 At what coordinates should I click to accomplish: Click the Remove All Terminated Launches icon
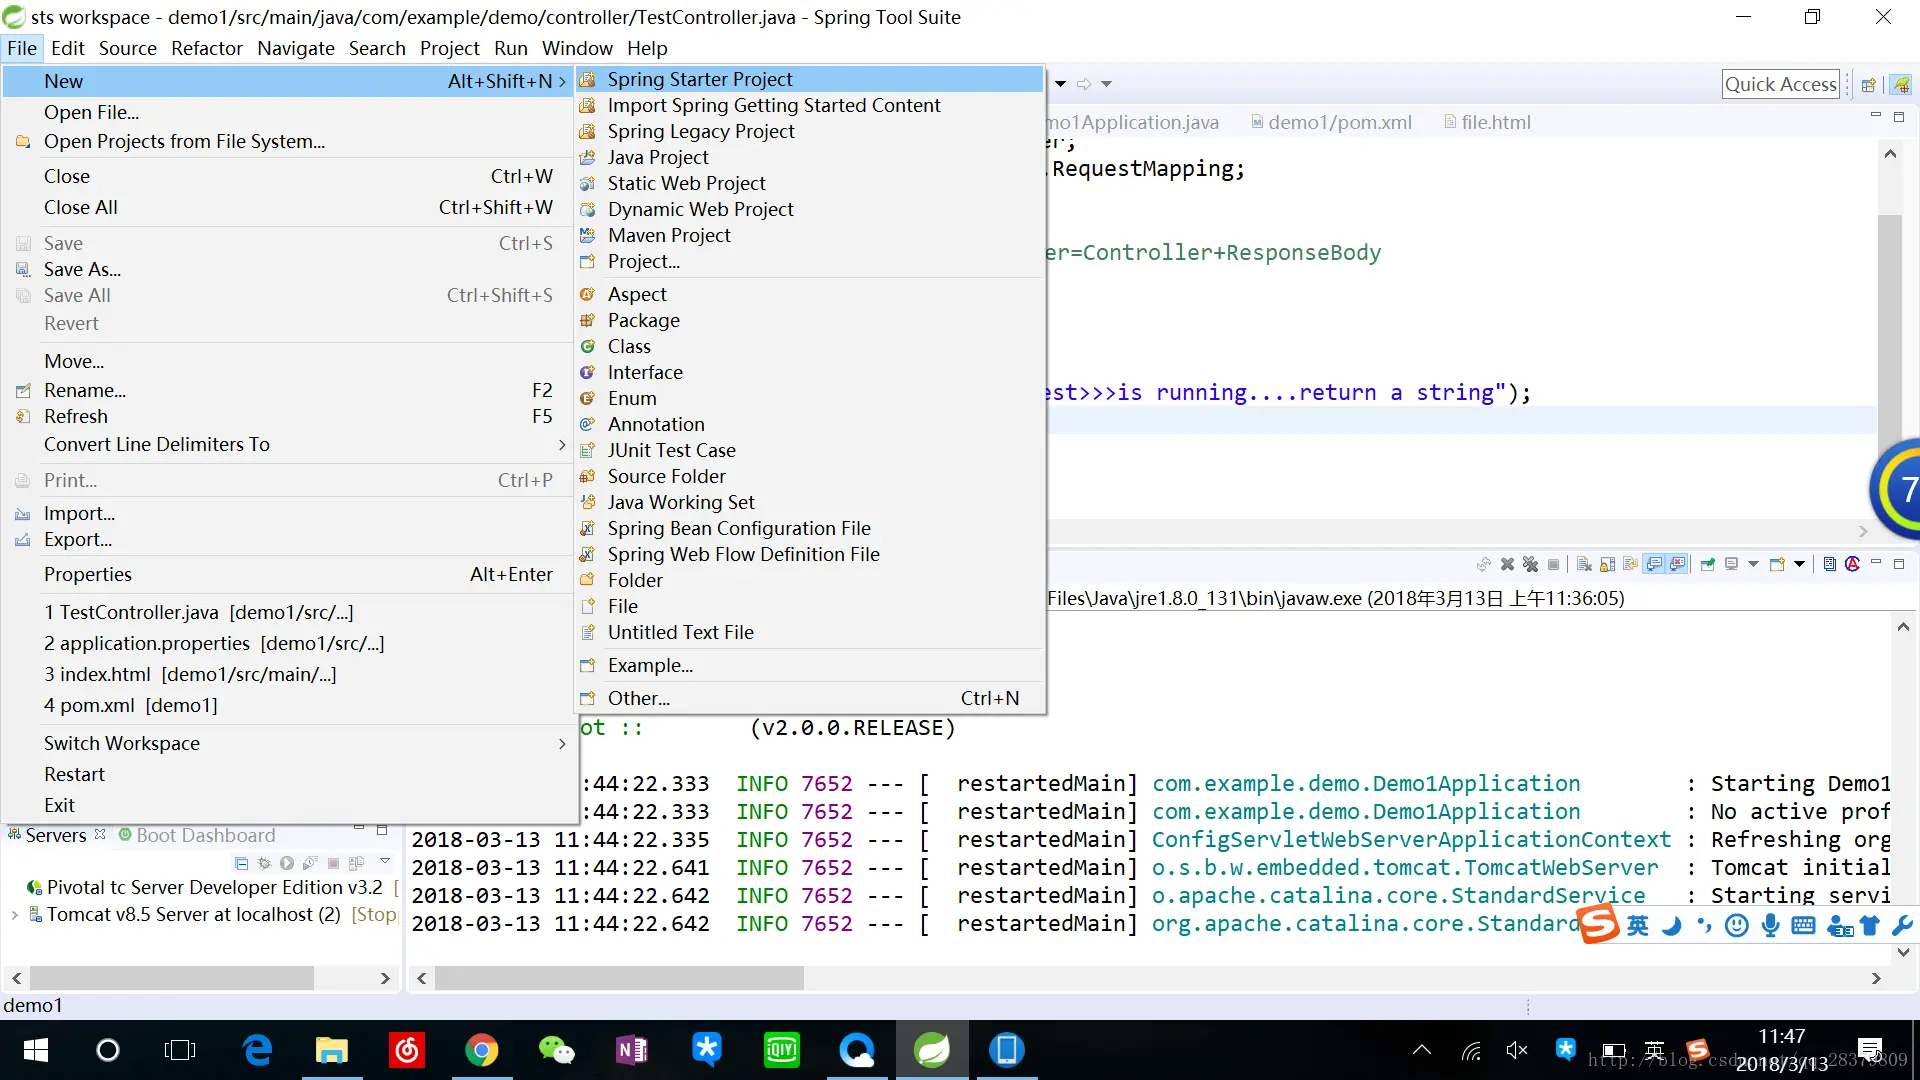coord(1530,565)
